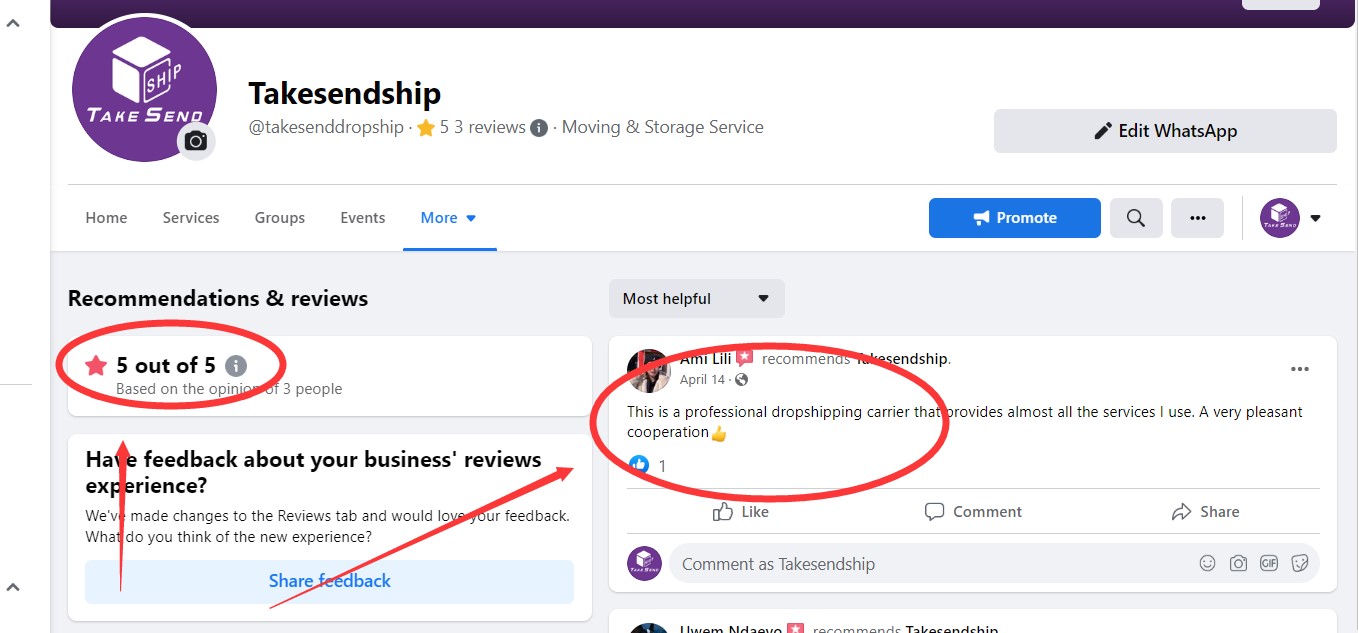Click the April 14 post date link
Screen dimensions: 1358x633
pos(702,380)
